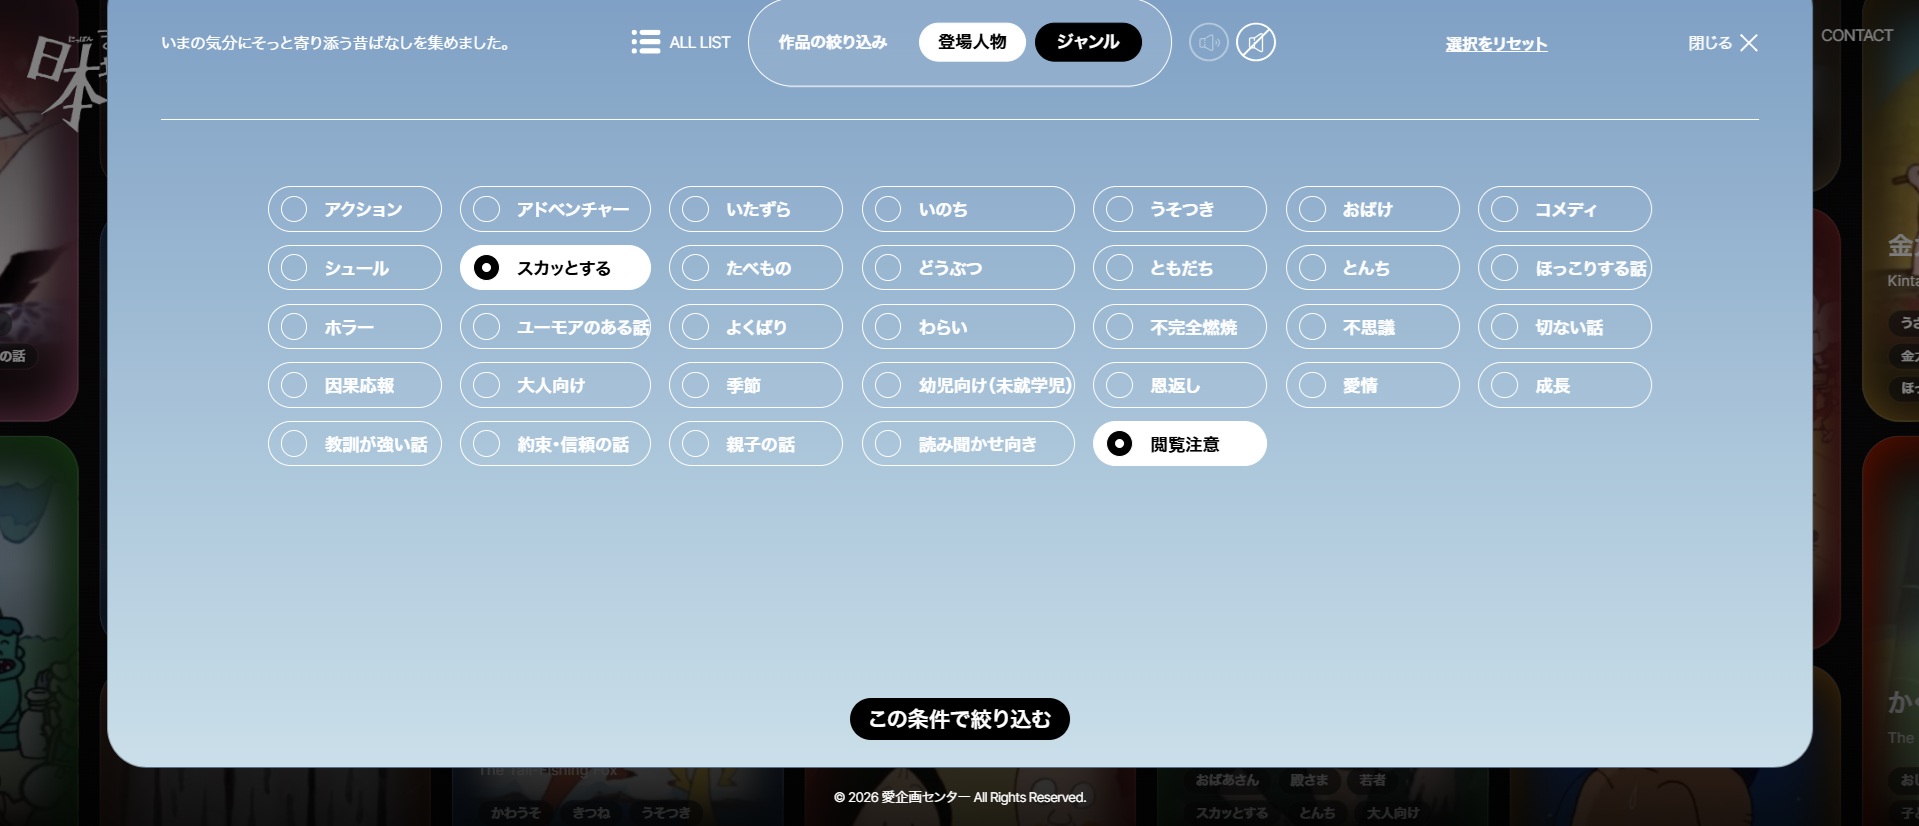The image size is (1919, 826).
Task: Select the ホラー genre option
Action: (x=355, y=327)
